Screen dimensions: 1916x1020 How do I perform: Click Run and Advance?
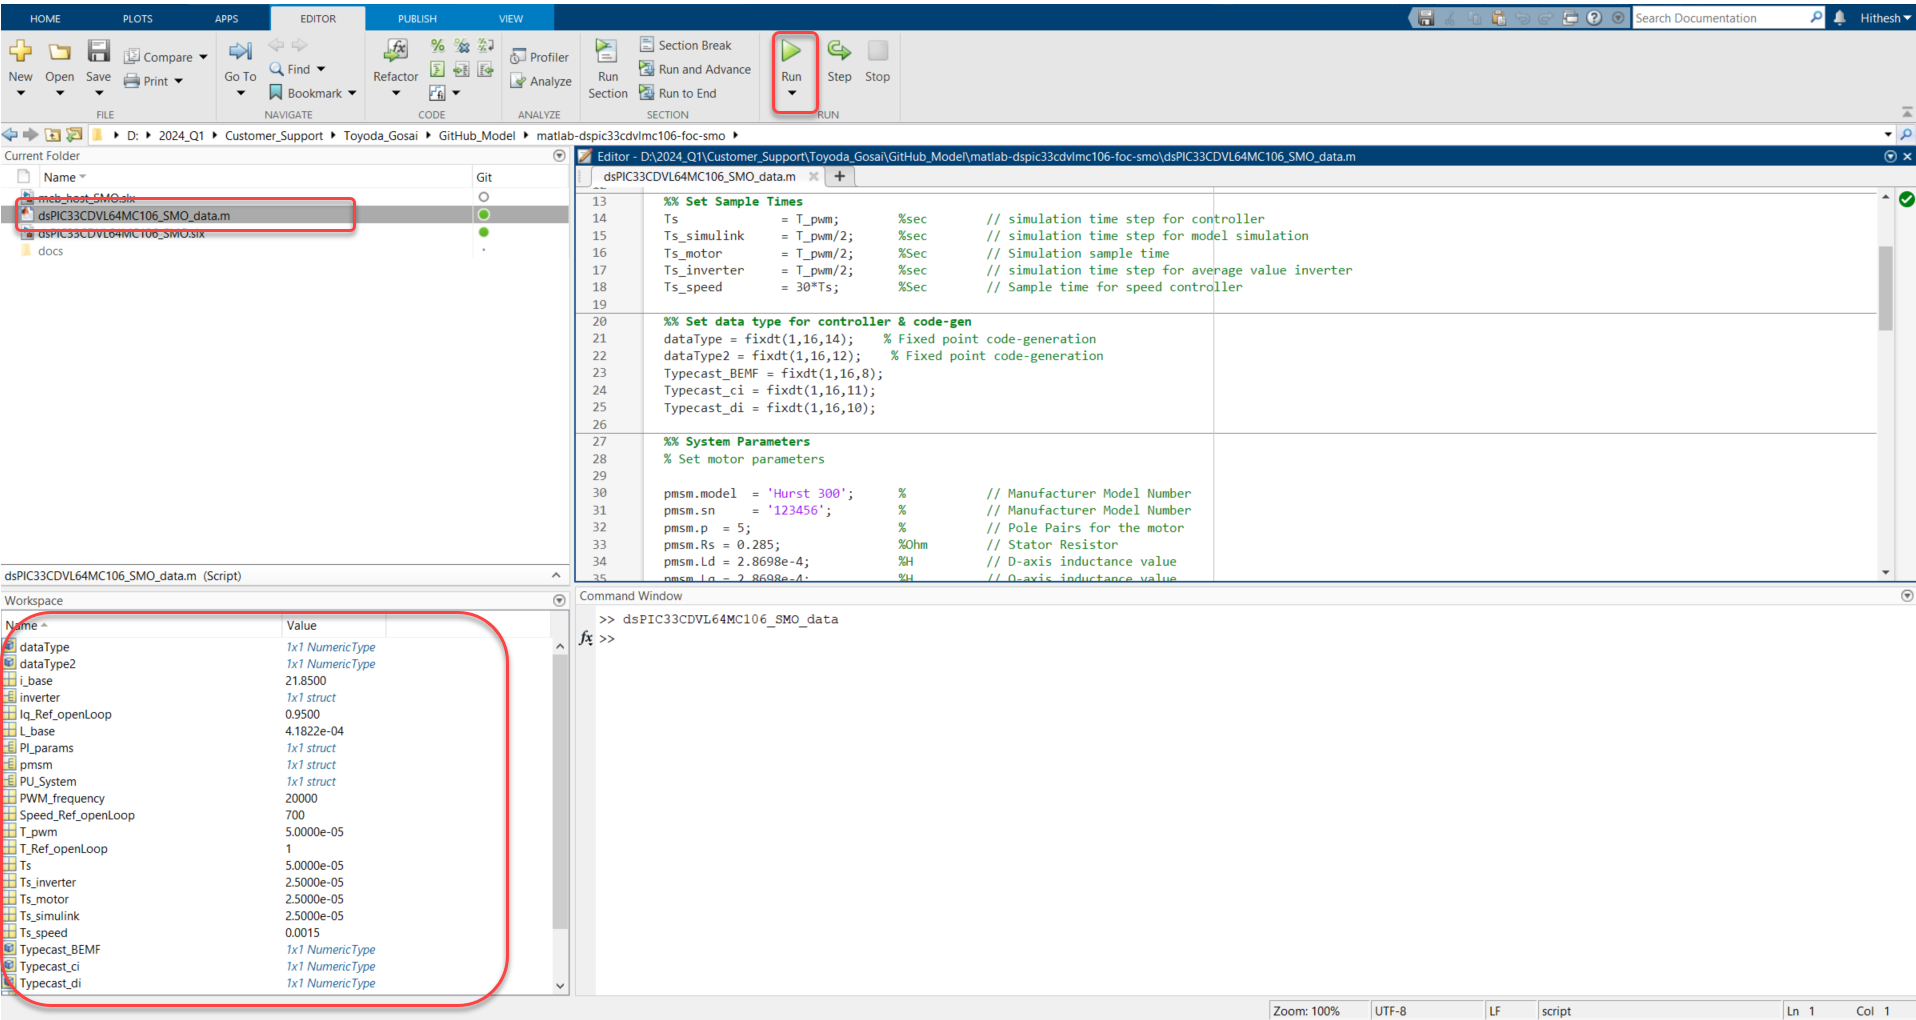[695, 69]
